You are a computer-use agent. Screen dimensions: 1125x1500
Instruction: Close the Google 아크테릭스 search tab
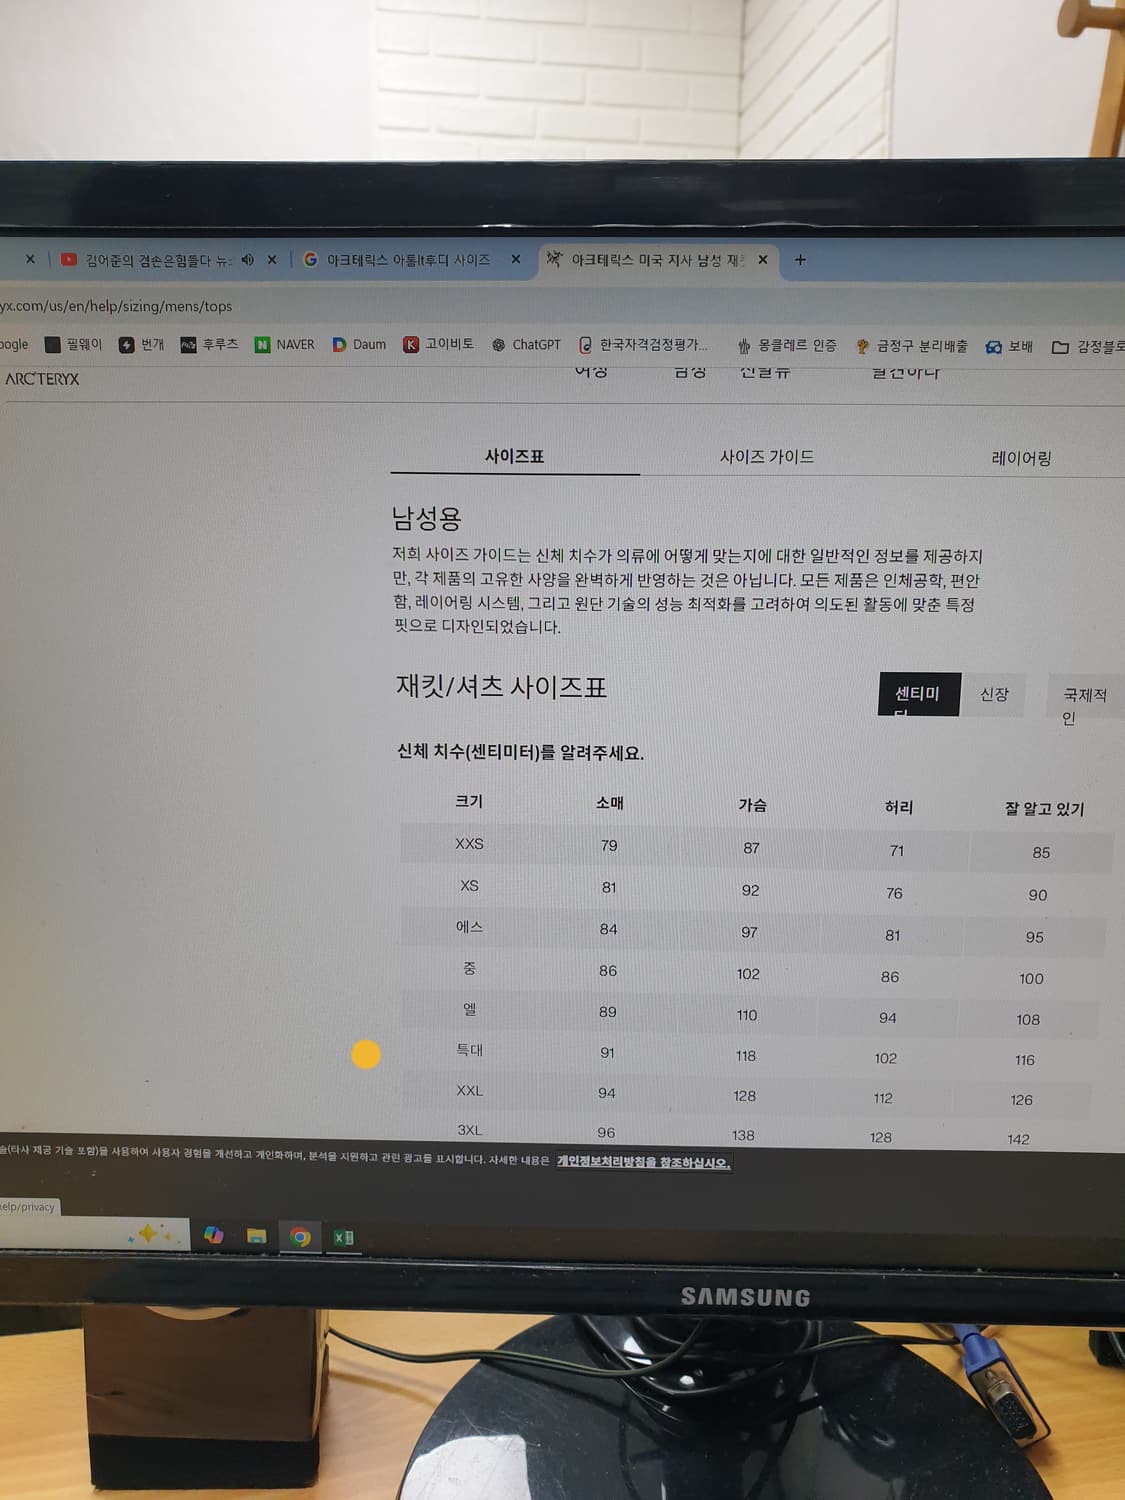click(x=516, y=259)
